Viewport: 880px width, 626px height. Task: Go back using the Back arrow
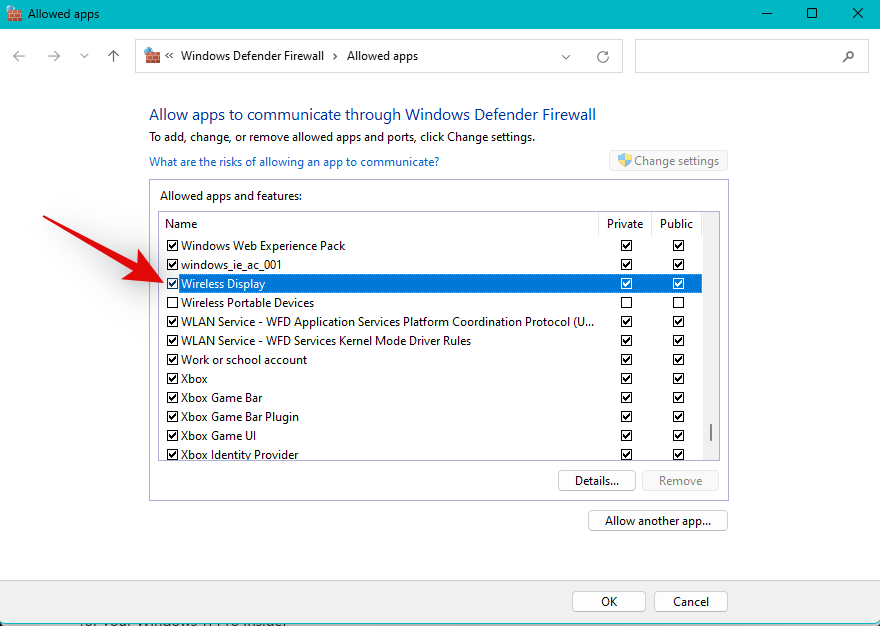point(19,56)
